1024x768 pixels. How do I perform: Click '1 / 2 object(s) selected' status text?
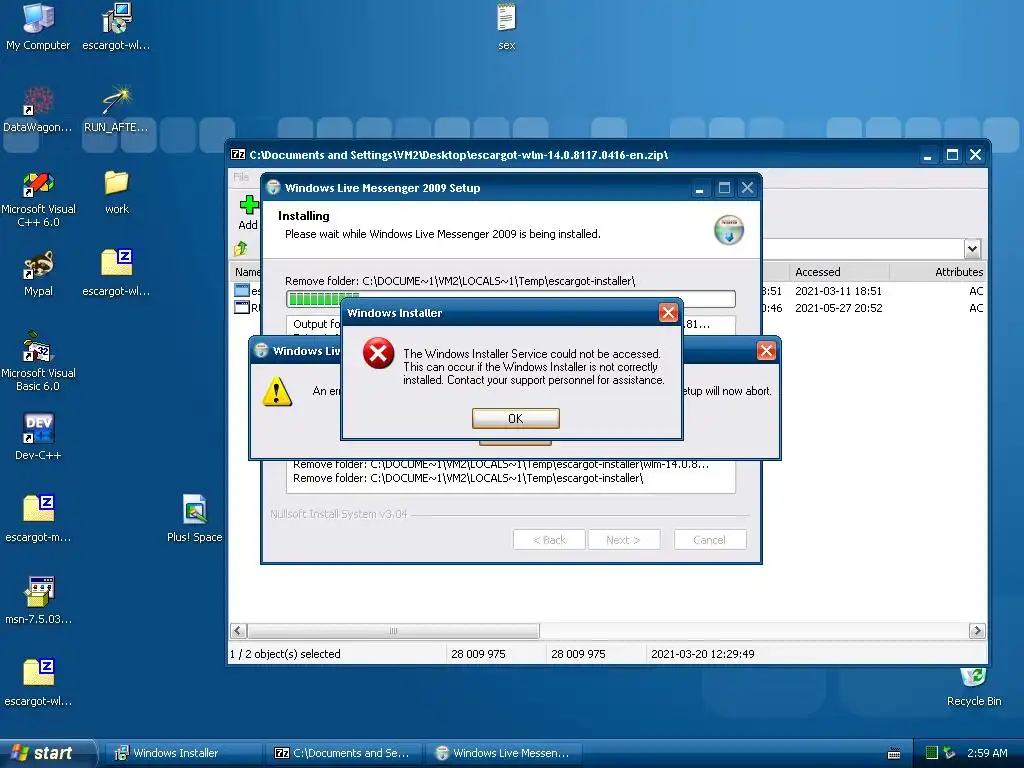[285, 654]
